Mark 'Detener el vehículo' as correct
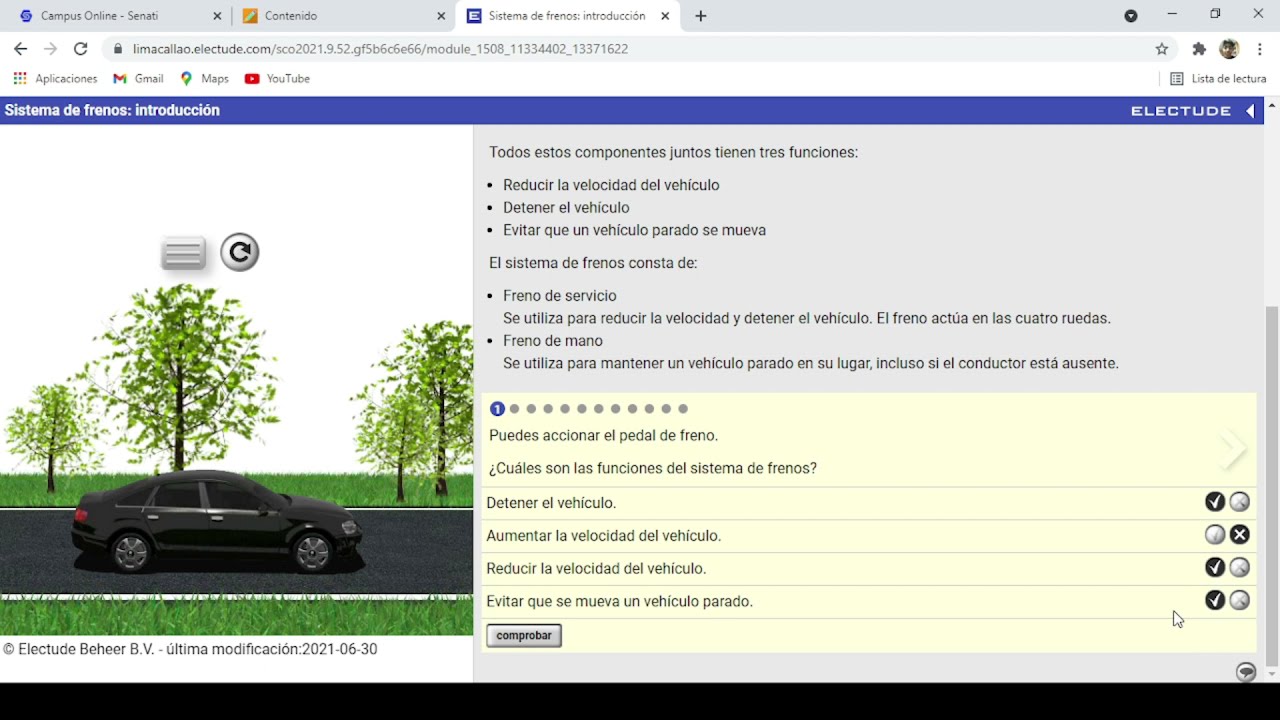 1215,502
